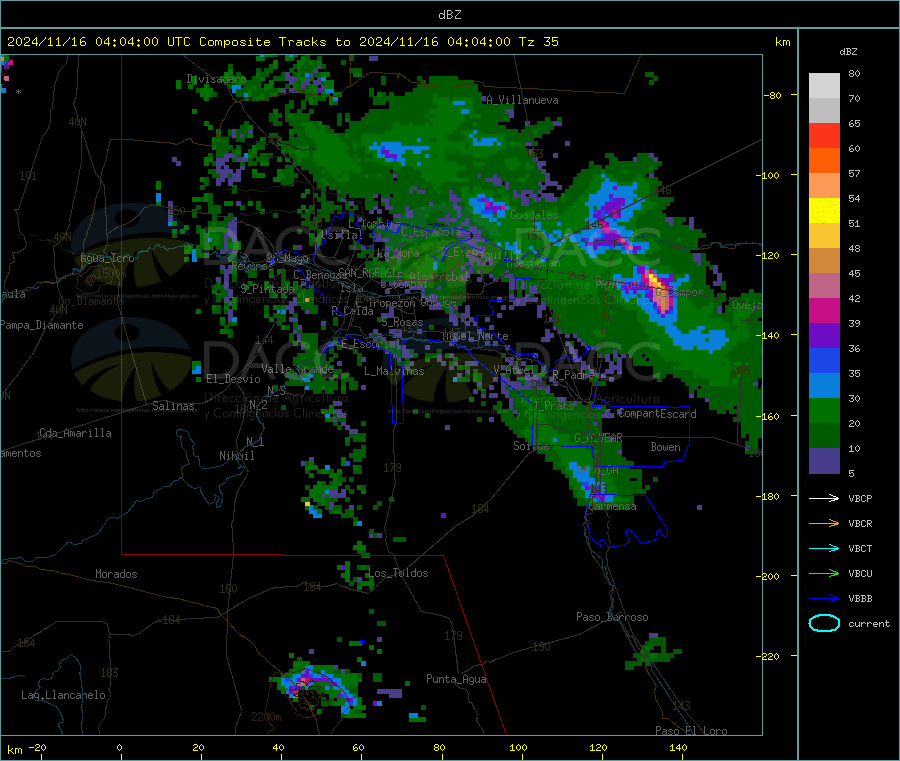Click the 'A_Villanueva' map label
The image size is (900, 761).
[522, 100]
